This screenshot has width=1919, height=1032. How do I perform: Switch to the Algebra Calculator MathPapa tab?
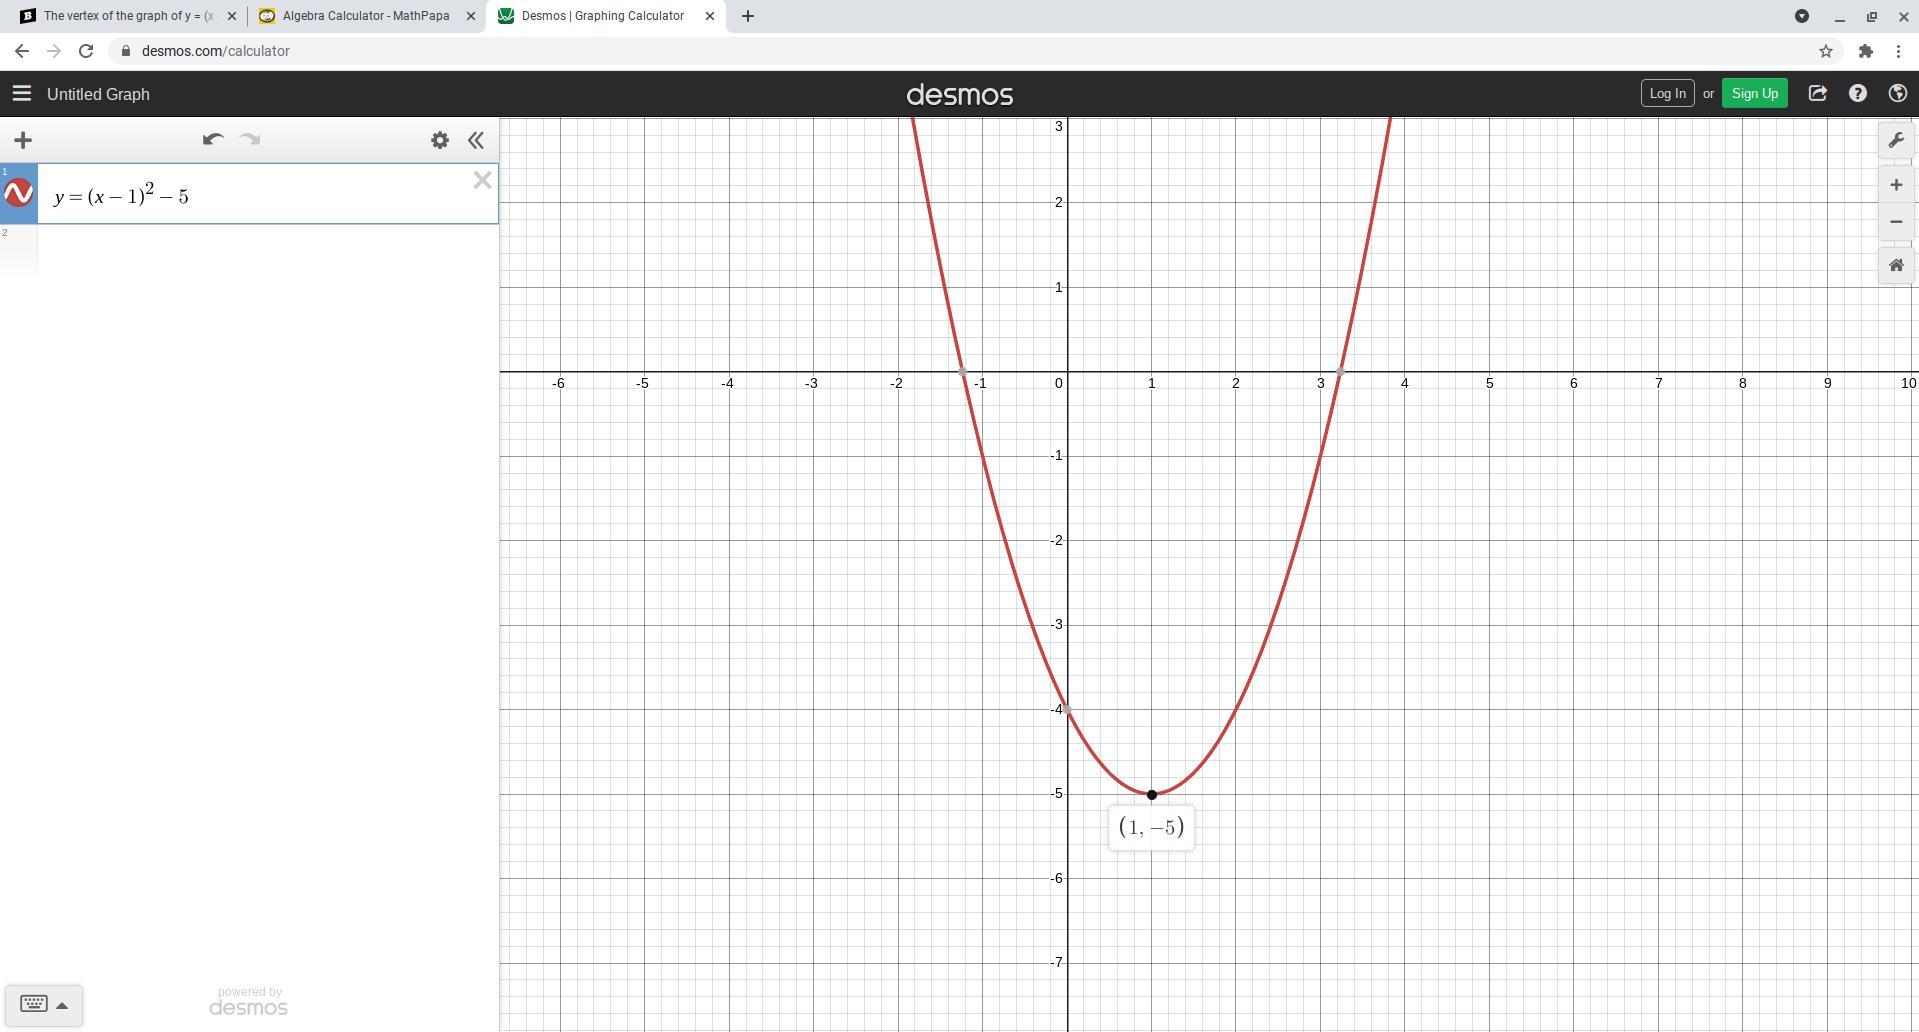[365, 16]
